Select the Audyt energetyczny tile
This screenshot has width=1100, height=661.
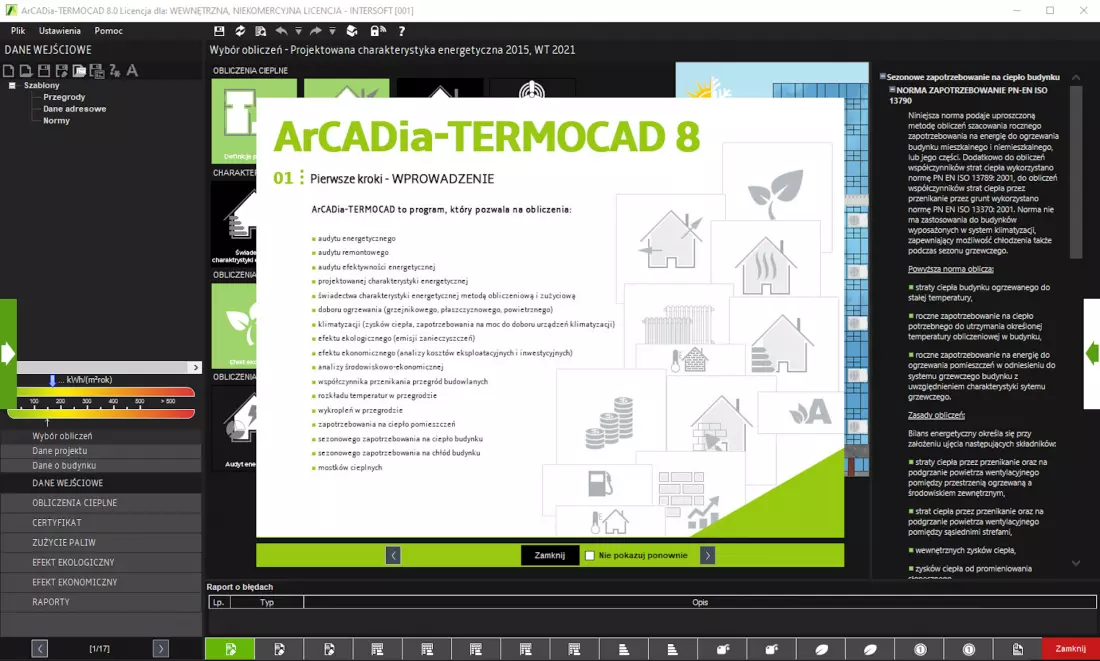tap(234, 428)
